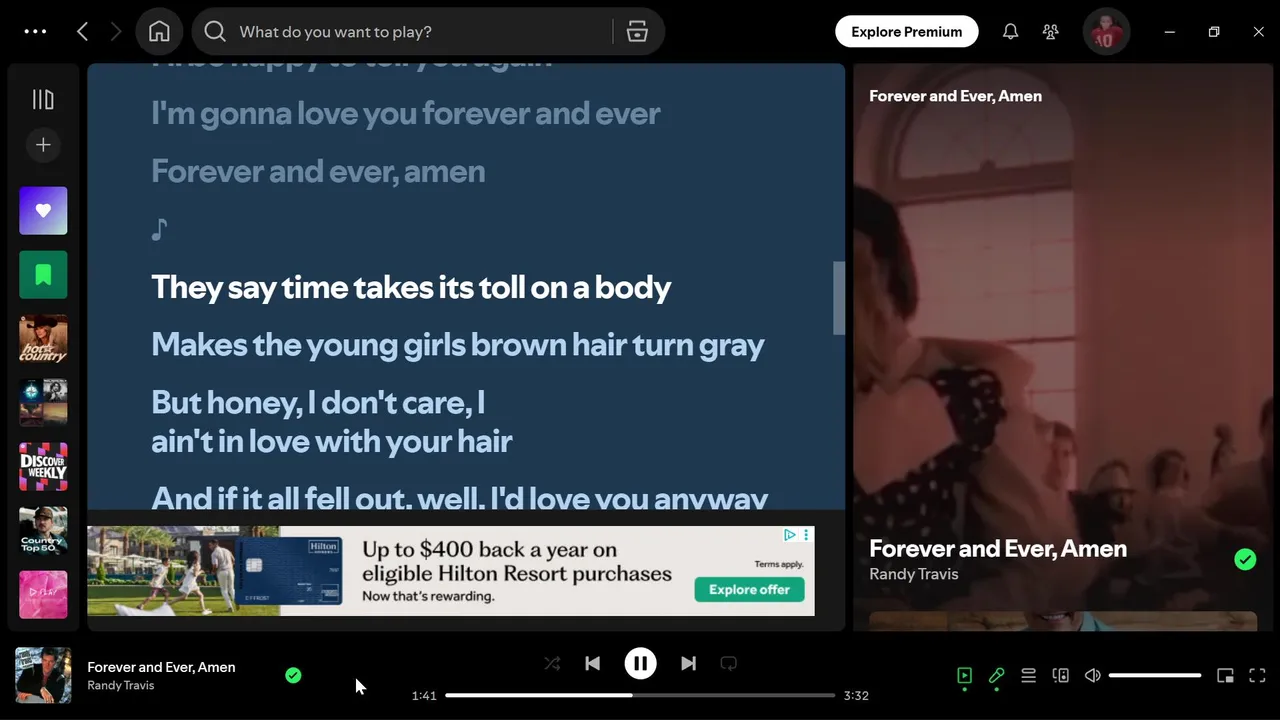The height and width of the screenshot is (720, 1280).
Task: Seek in the song progress bar
Action: [x=640, y=695]
